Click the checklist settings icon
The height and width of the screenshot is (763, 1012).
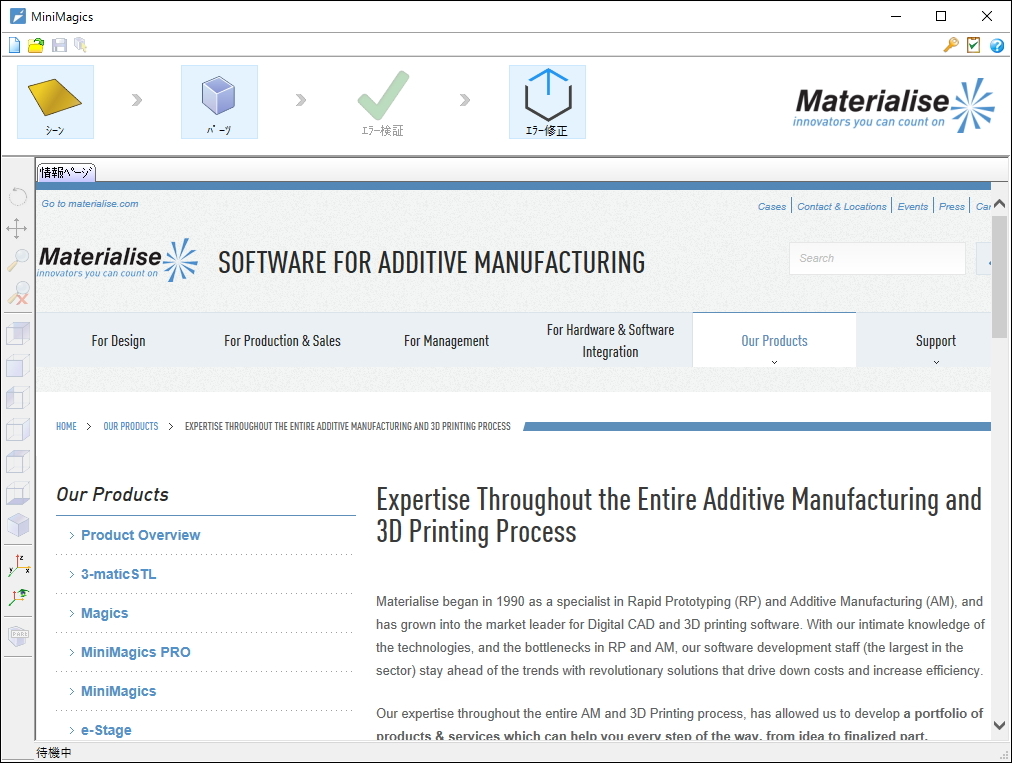click(x=973, y=45)
